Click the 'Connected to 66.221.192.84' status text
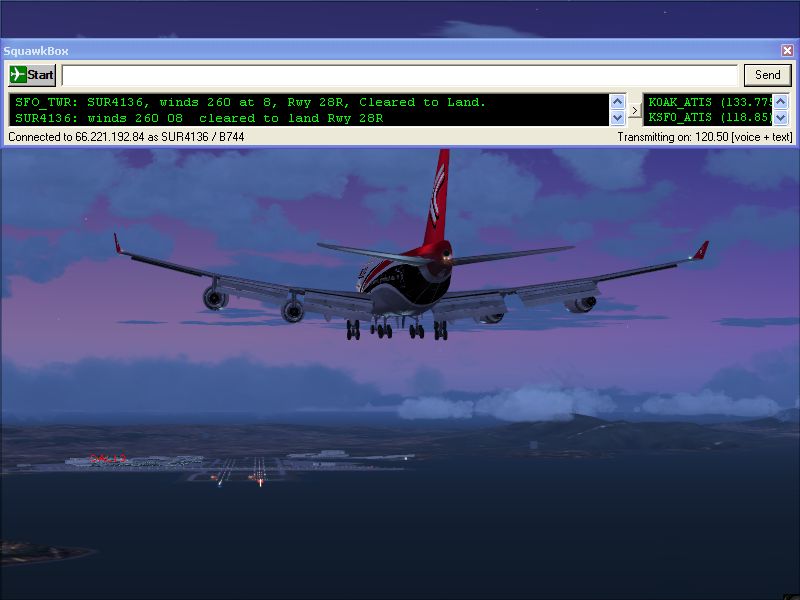800x600 pixels. click(126, 137)
